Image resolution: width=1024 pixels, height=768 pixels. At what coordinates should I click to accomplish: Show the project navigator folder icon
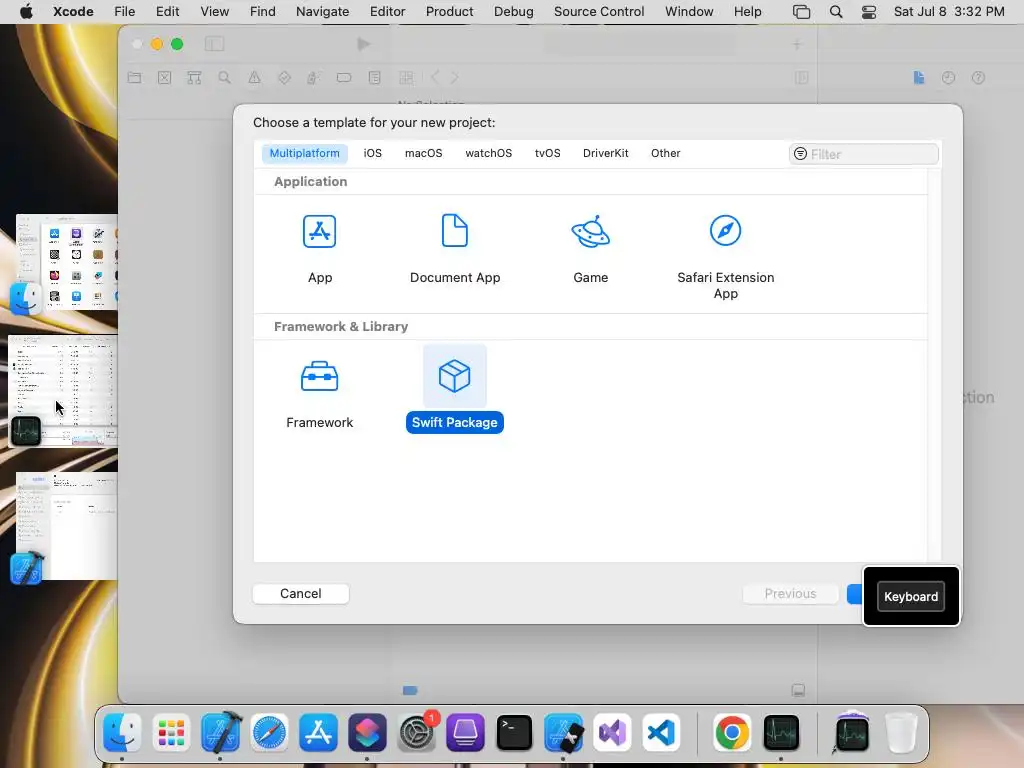(135, 78)
